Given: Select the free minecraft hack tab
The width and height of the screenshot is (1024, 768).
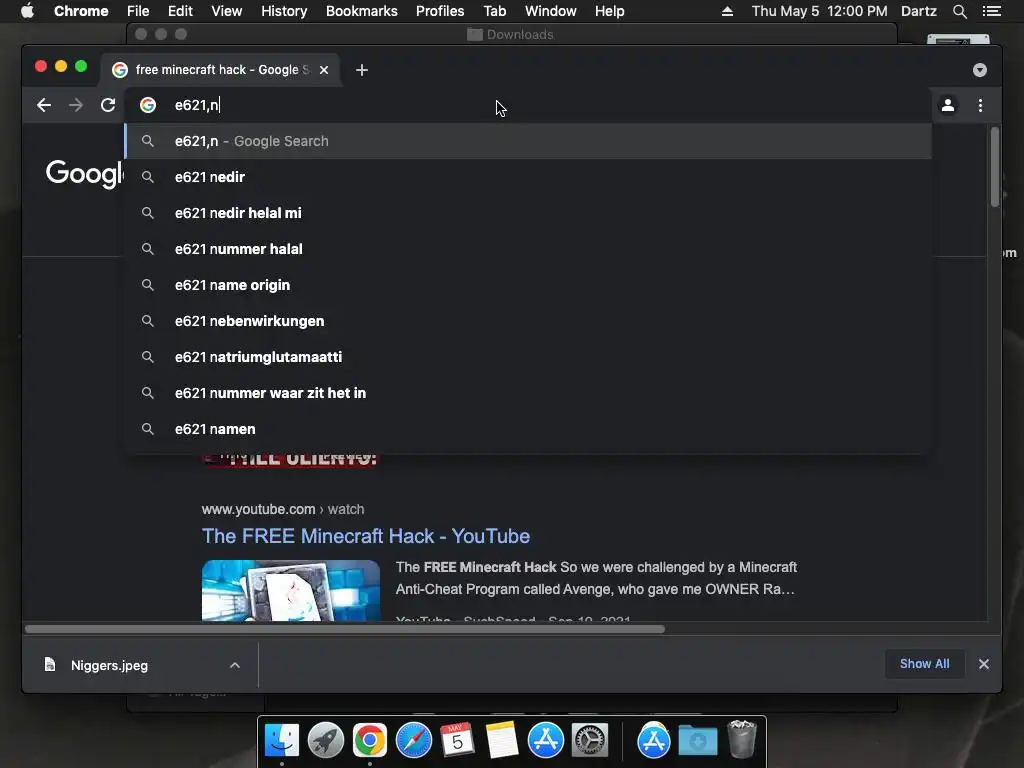Looking at the screenshot, I should (220, 70).
